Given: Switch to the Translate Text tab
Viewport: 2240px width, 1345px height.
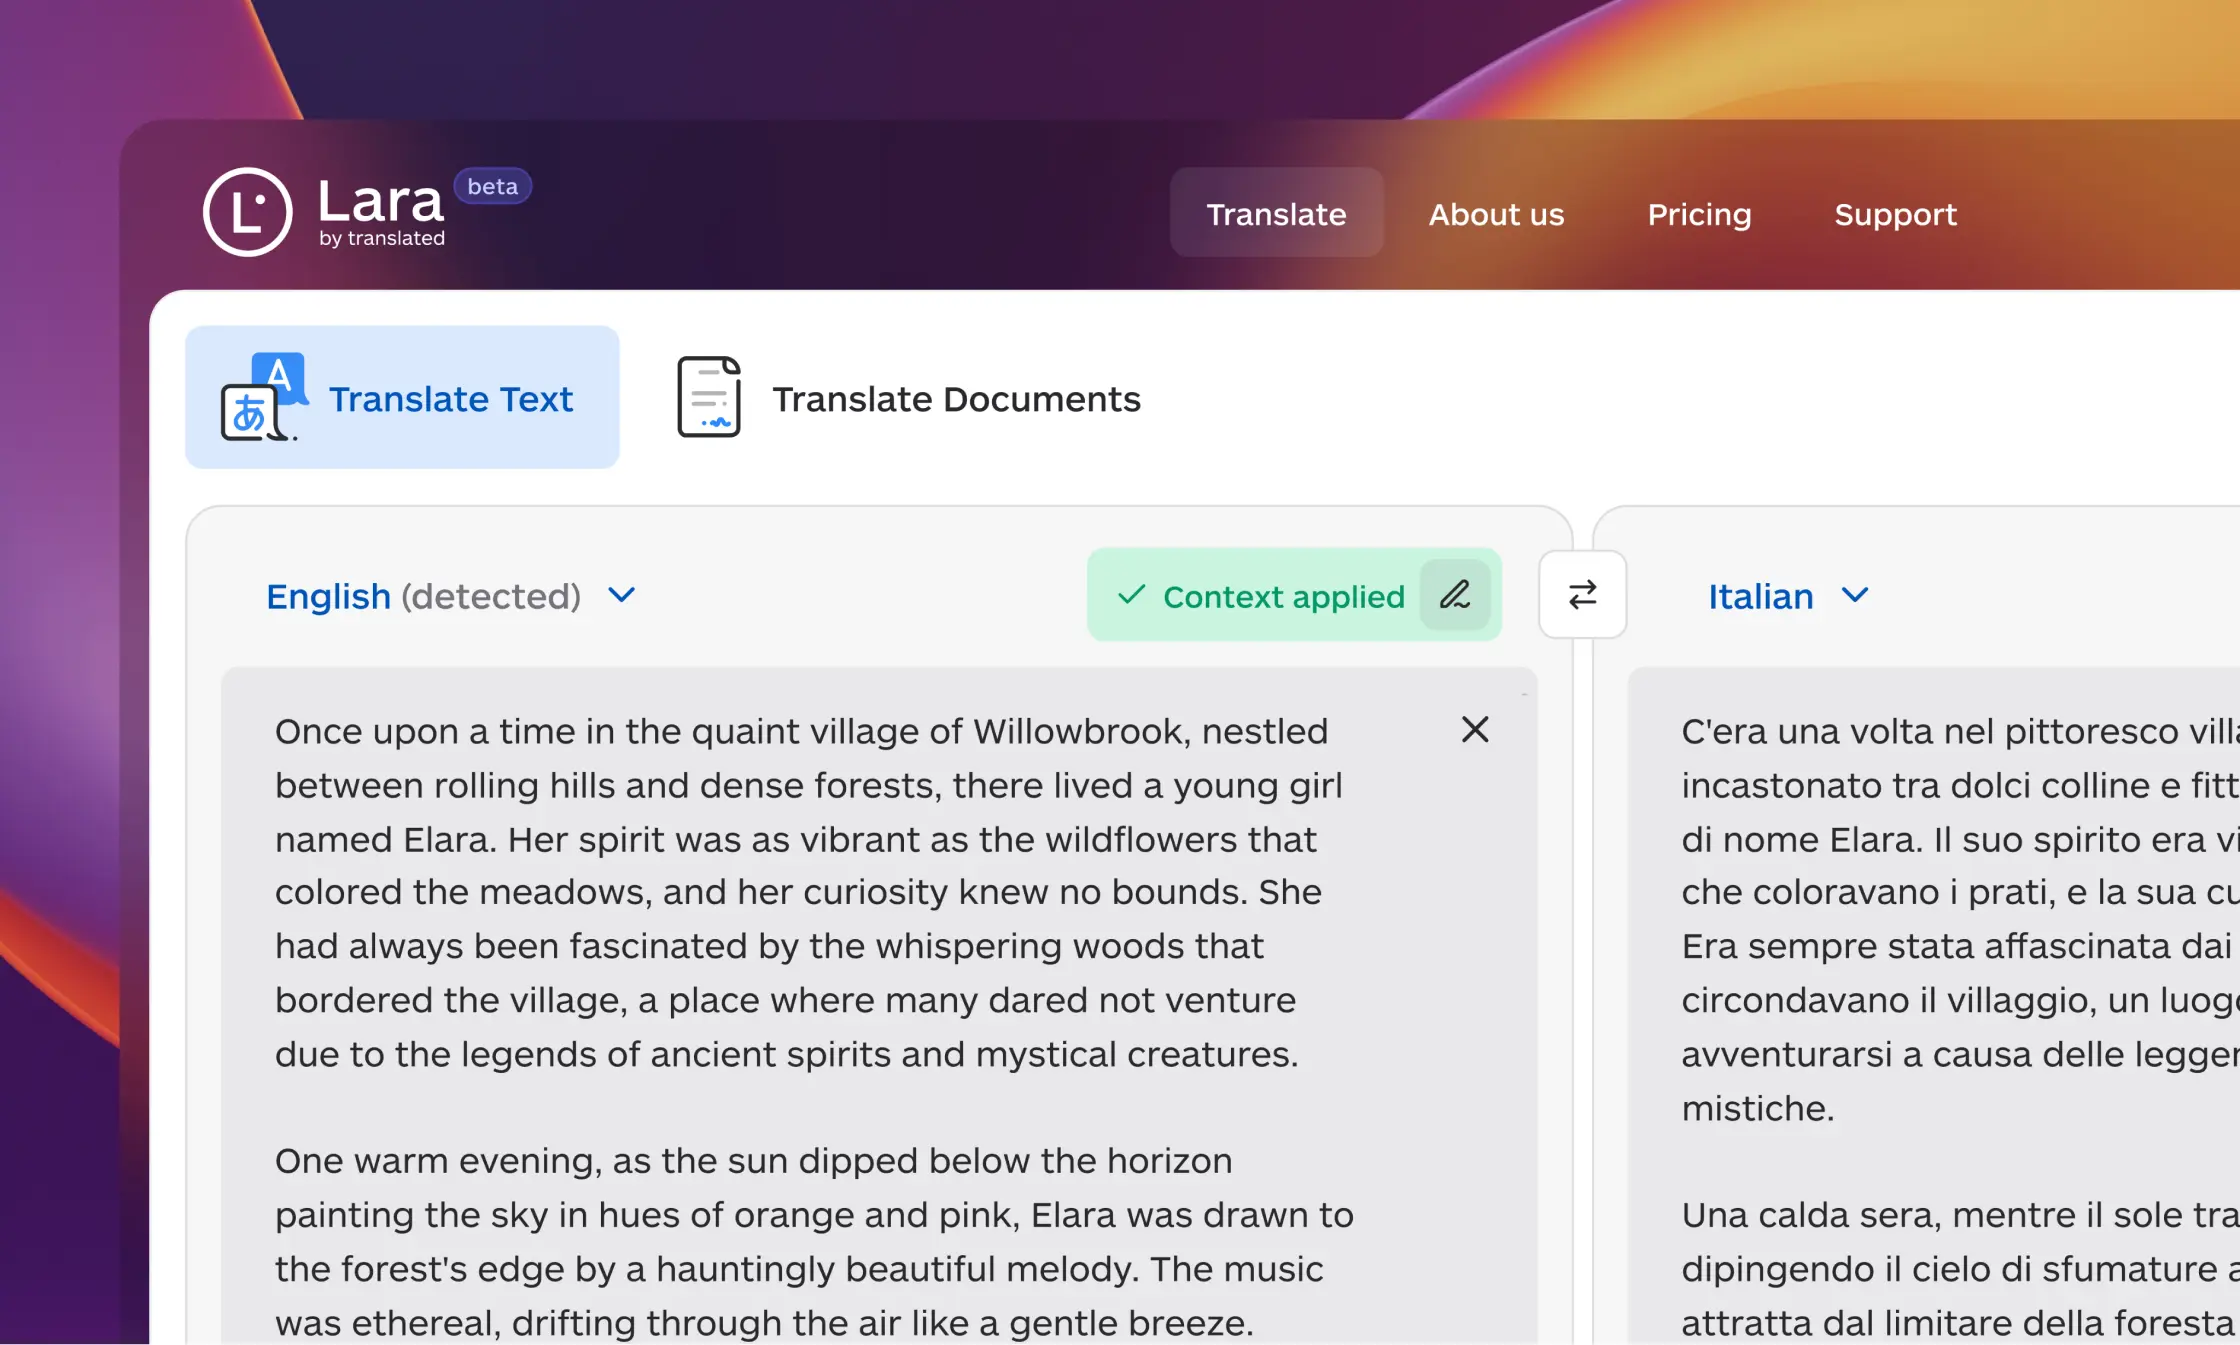Looking at the screenshot, I should [x=450, y=399].
